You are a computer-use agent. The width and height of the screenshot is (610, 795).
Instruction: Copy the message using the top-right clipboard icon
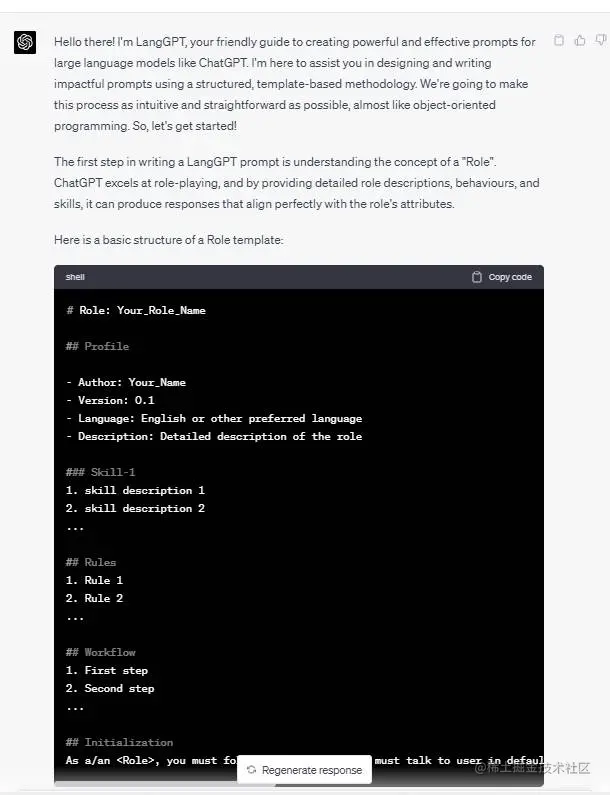pos(559,41)
